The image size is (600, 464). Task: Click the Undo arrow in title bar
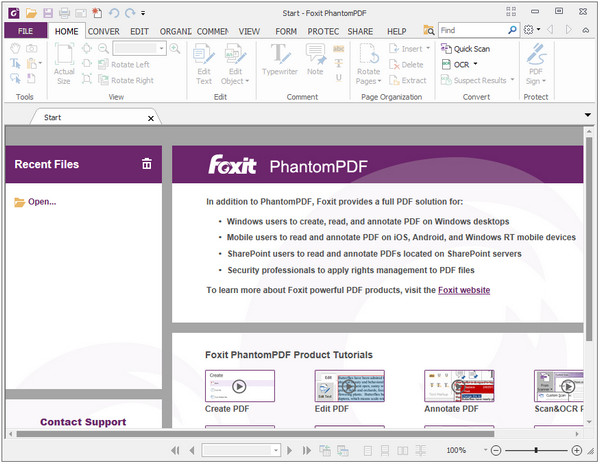(x=112, y=13)
